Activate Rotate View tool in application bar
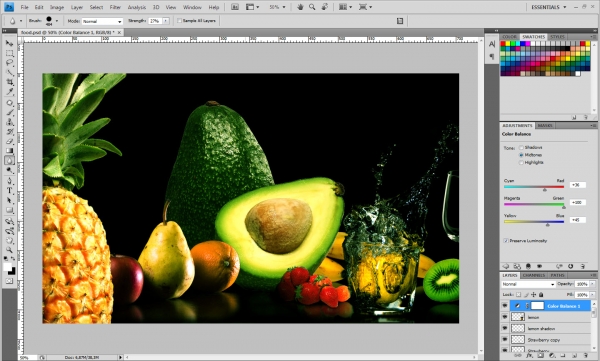Screen dimensions: 600x361 click(x=324, y=7)
